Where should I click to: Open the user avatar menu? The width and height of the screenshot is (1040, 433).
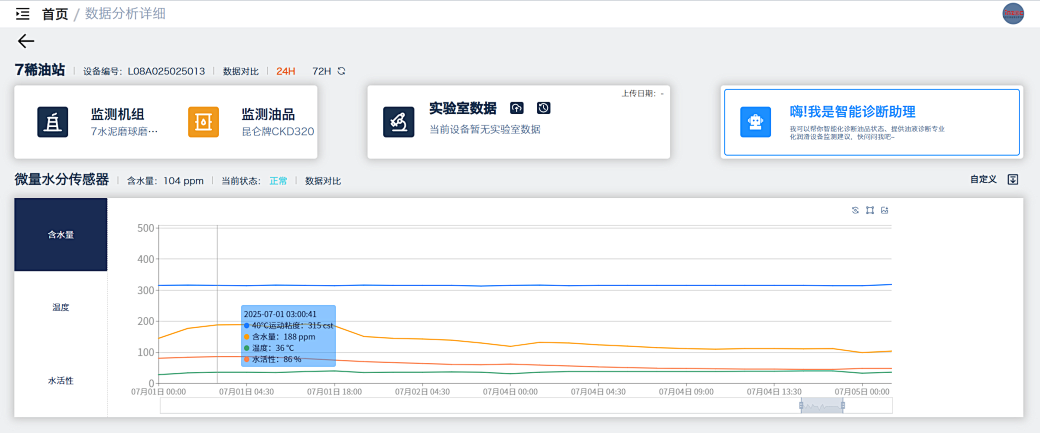pyautogui.click(x=1013, y=14)
